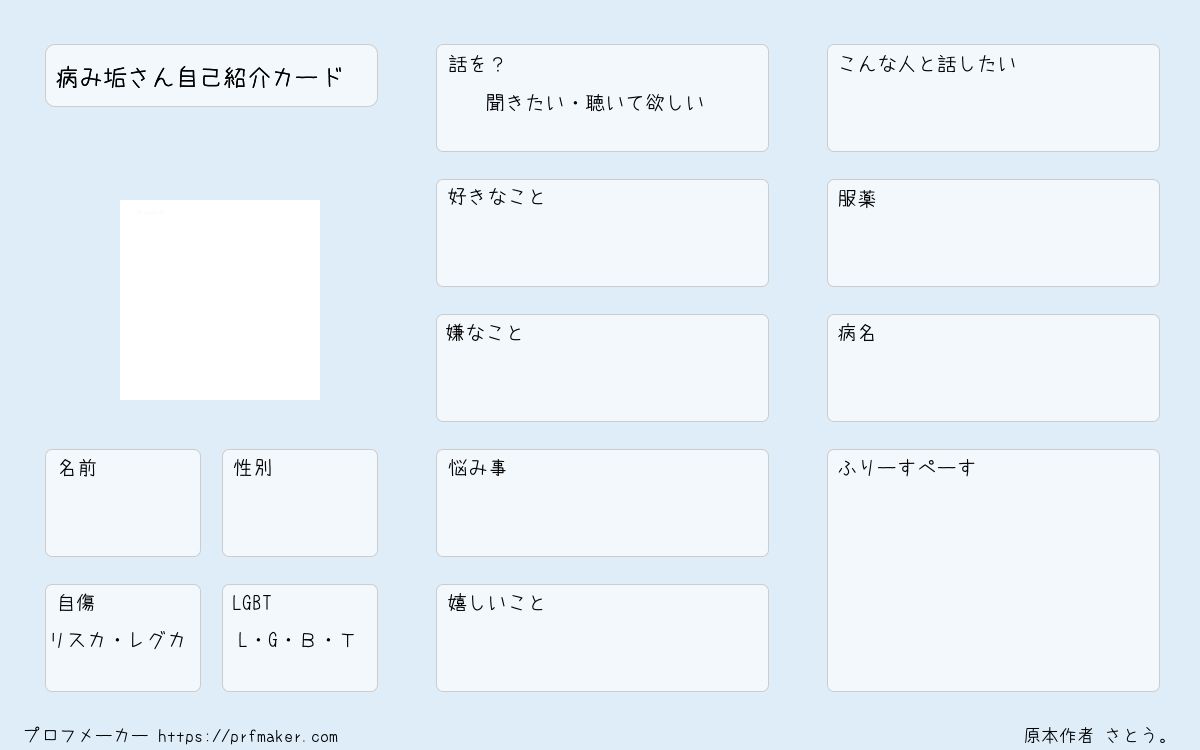Click into the 嬉しいこと box
1200x750 pixels.
pyautogui.click(x=602, y=638)
